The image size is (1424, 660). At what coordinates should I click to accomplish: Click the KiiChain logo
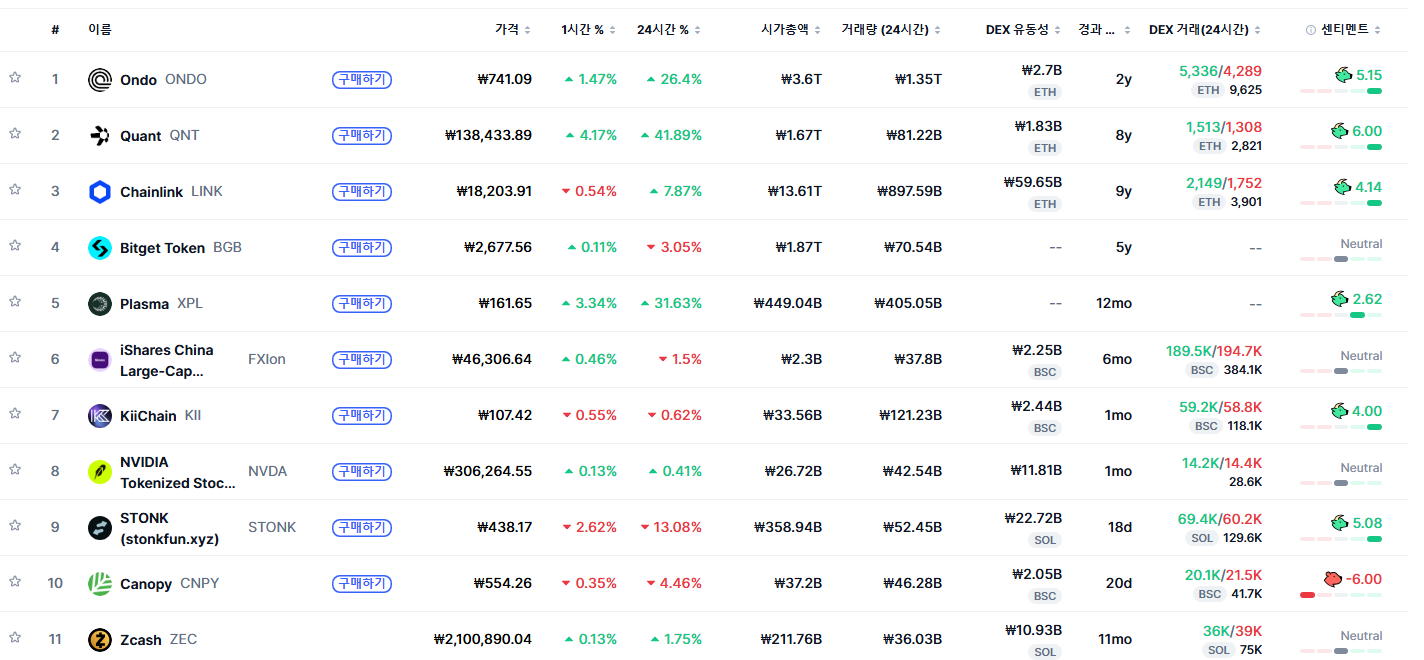[x=100, y=416]
